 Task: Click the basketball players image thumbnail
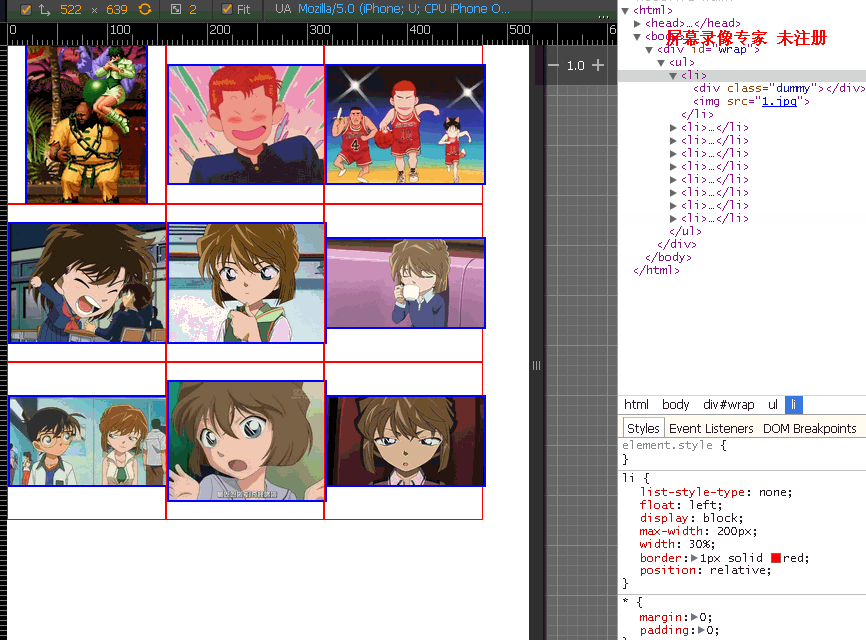click(405, 125)
